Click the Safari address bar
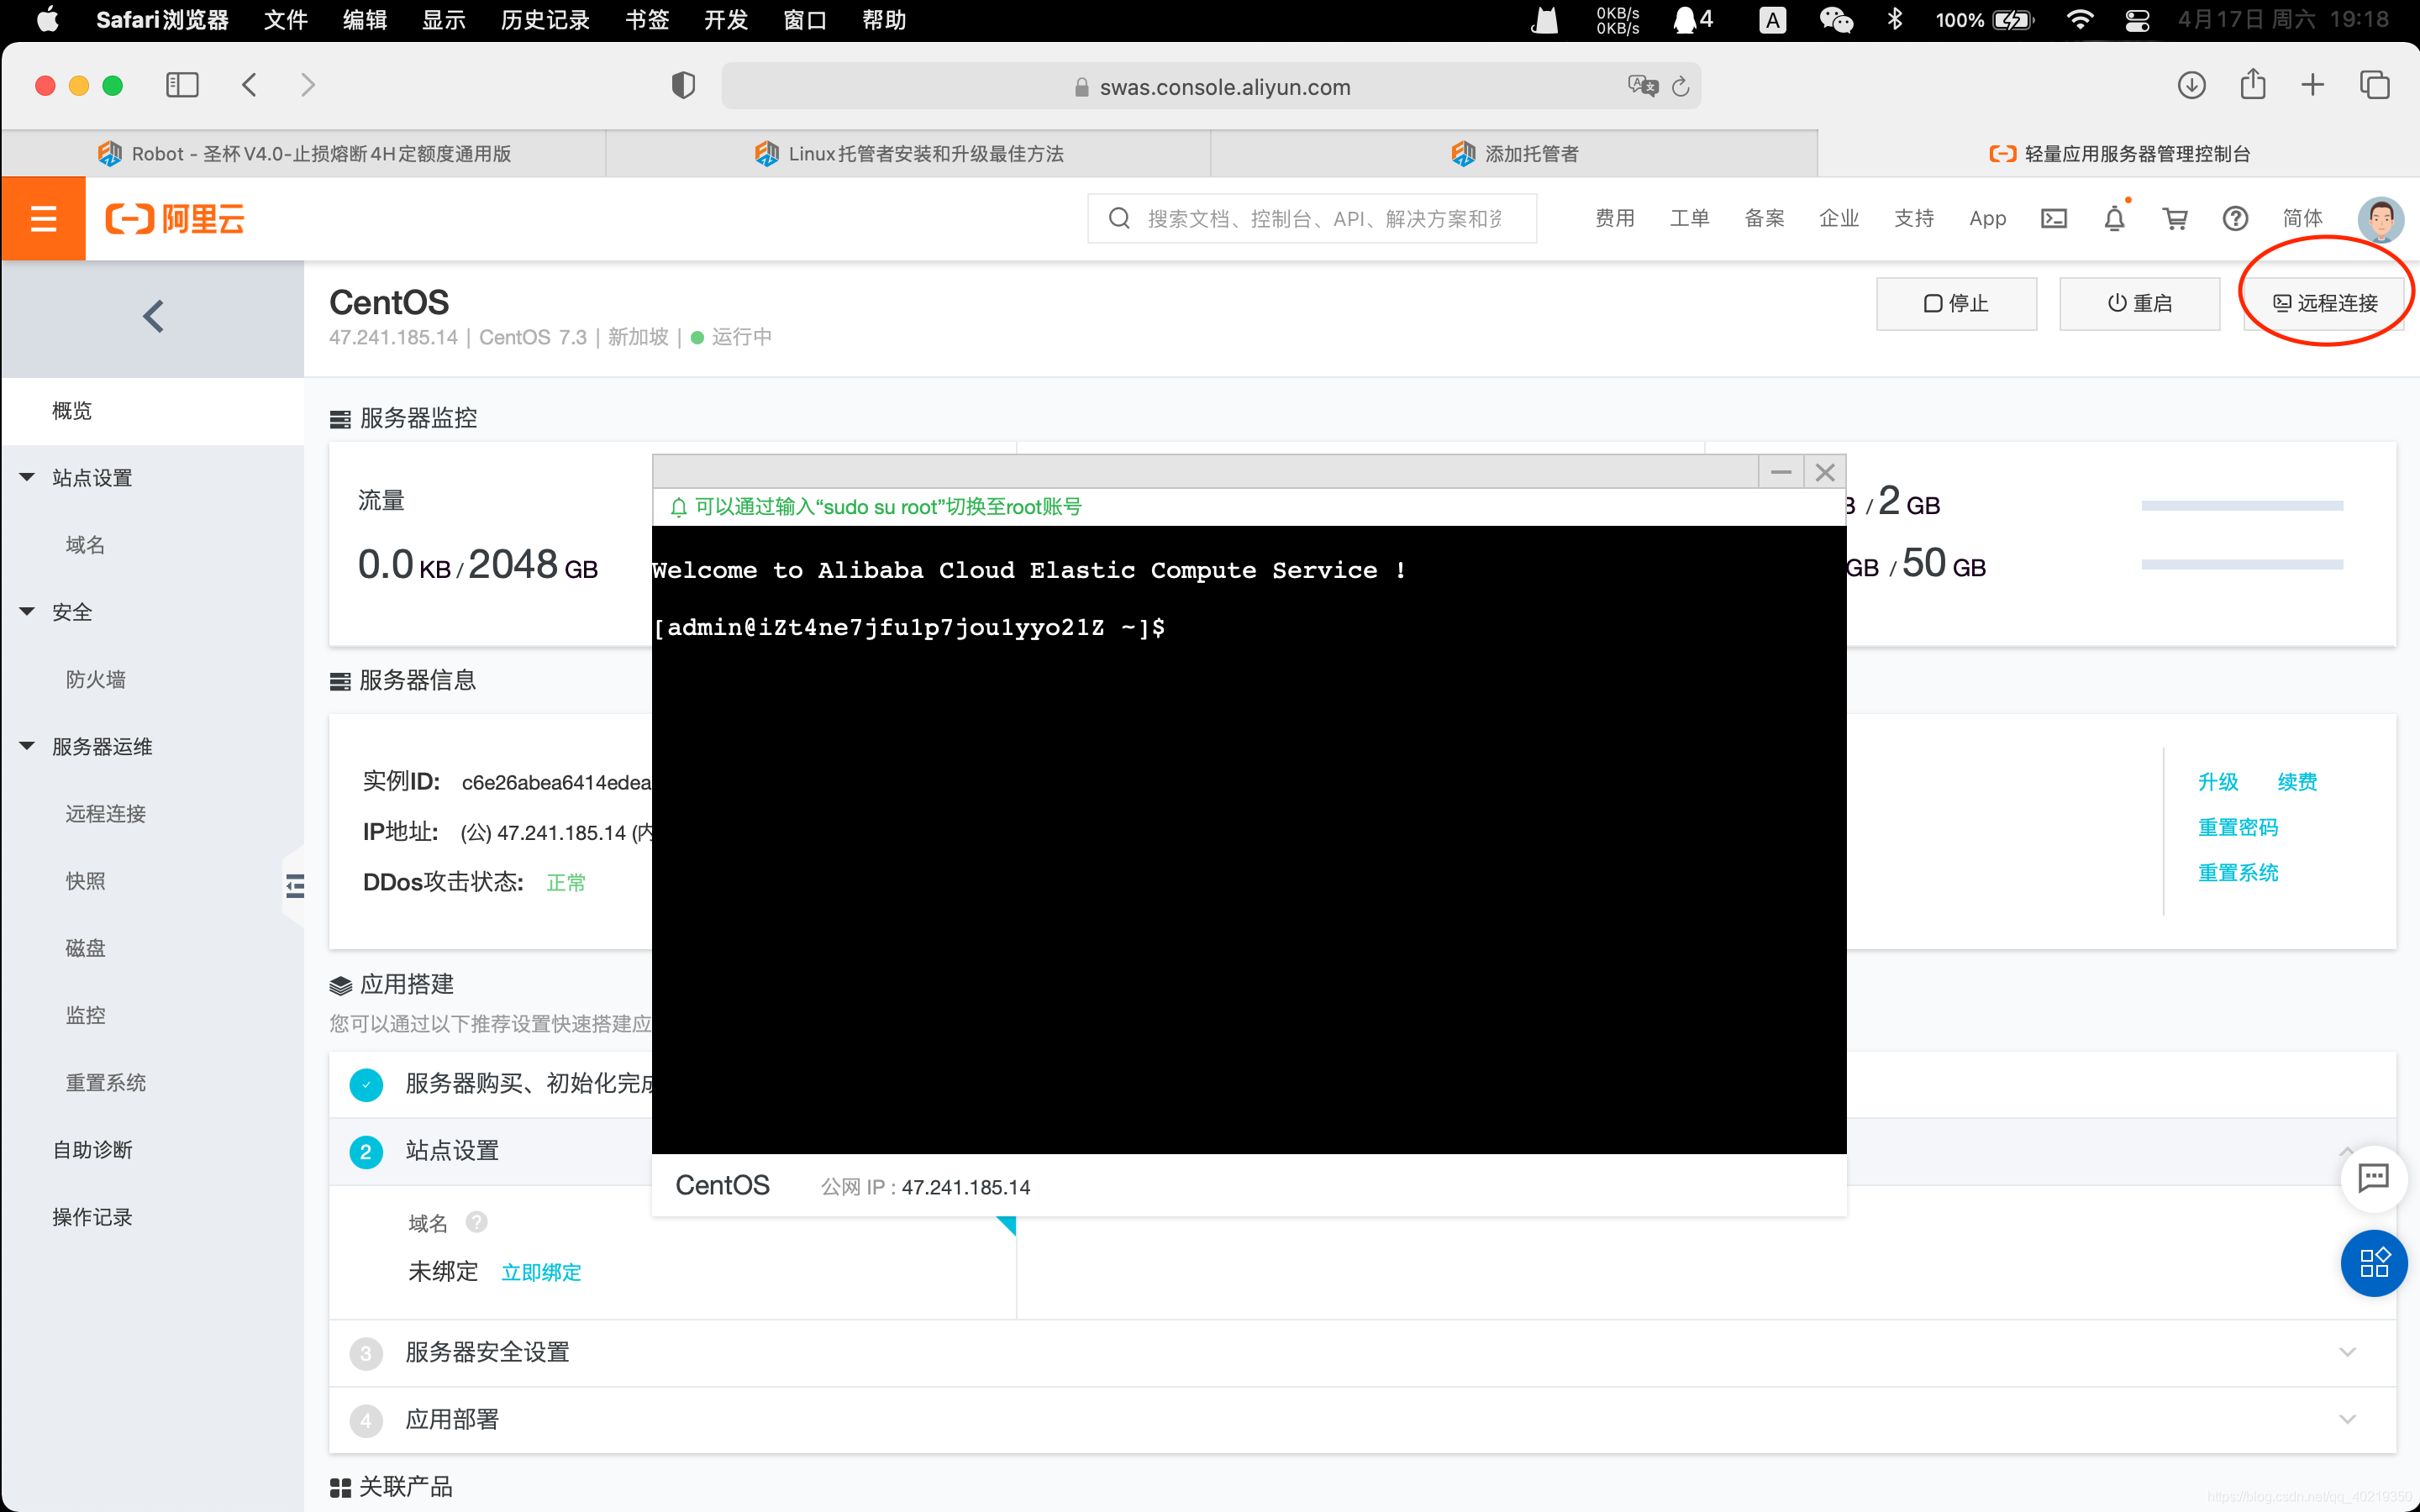Screen dimensions: 2420x1512 coord(1210,86)
